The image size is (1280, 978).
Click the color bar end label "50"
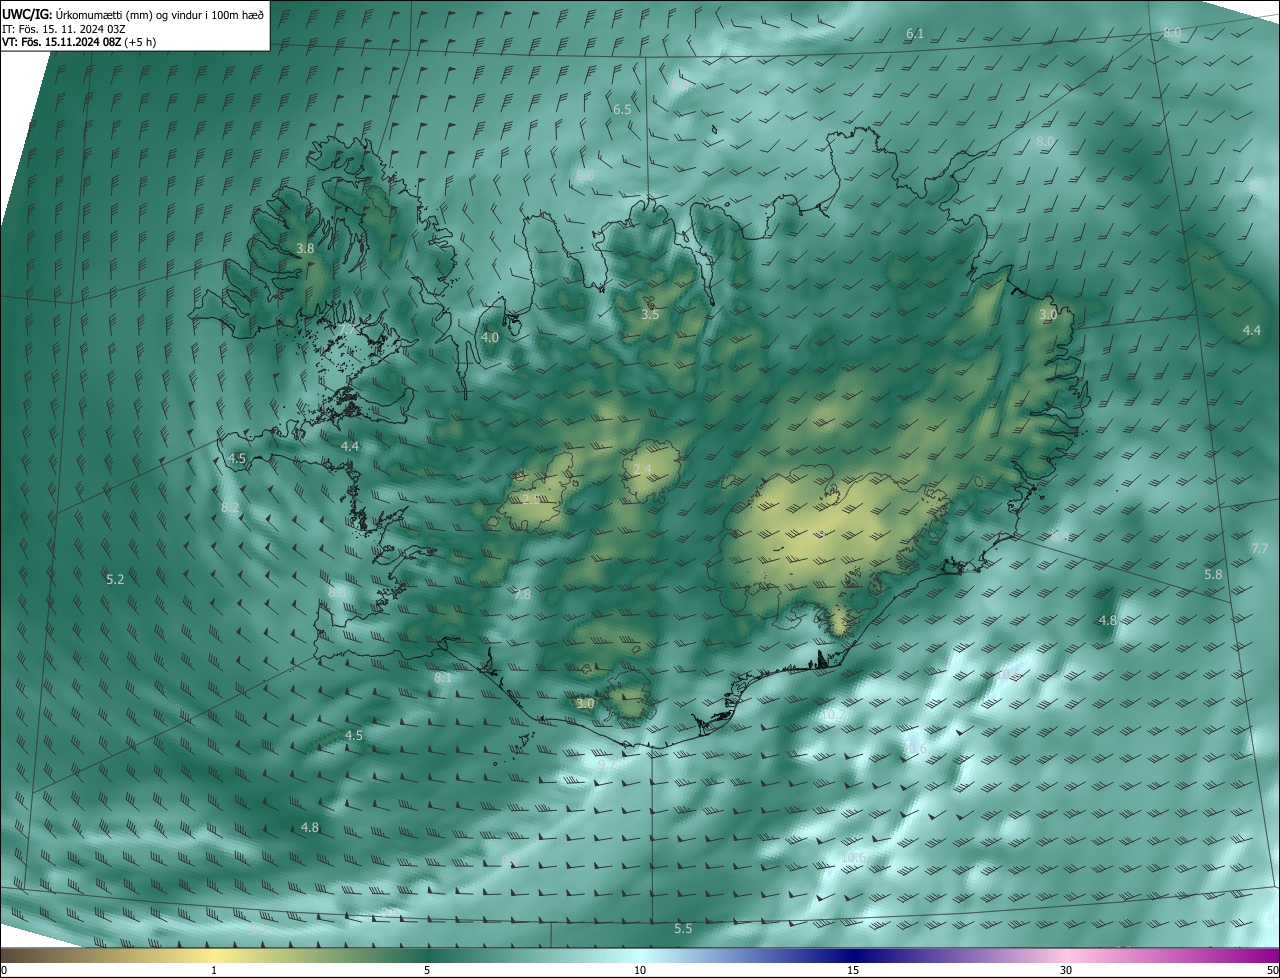(x=1272, y=970)
